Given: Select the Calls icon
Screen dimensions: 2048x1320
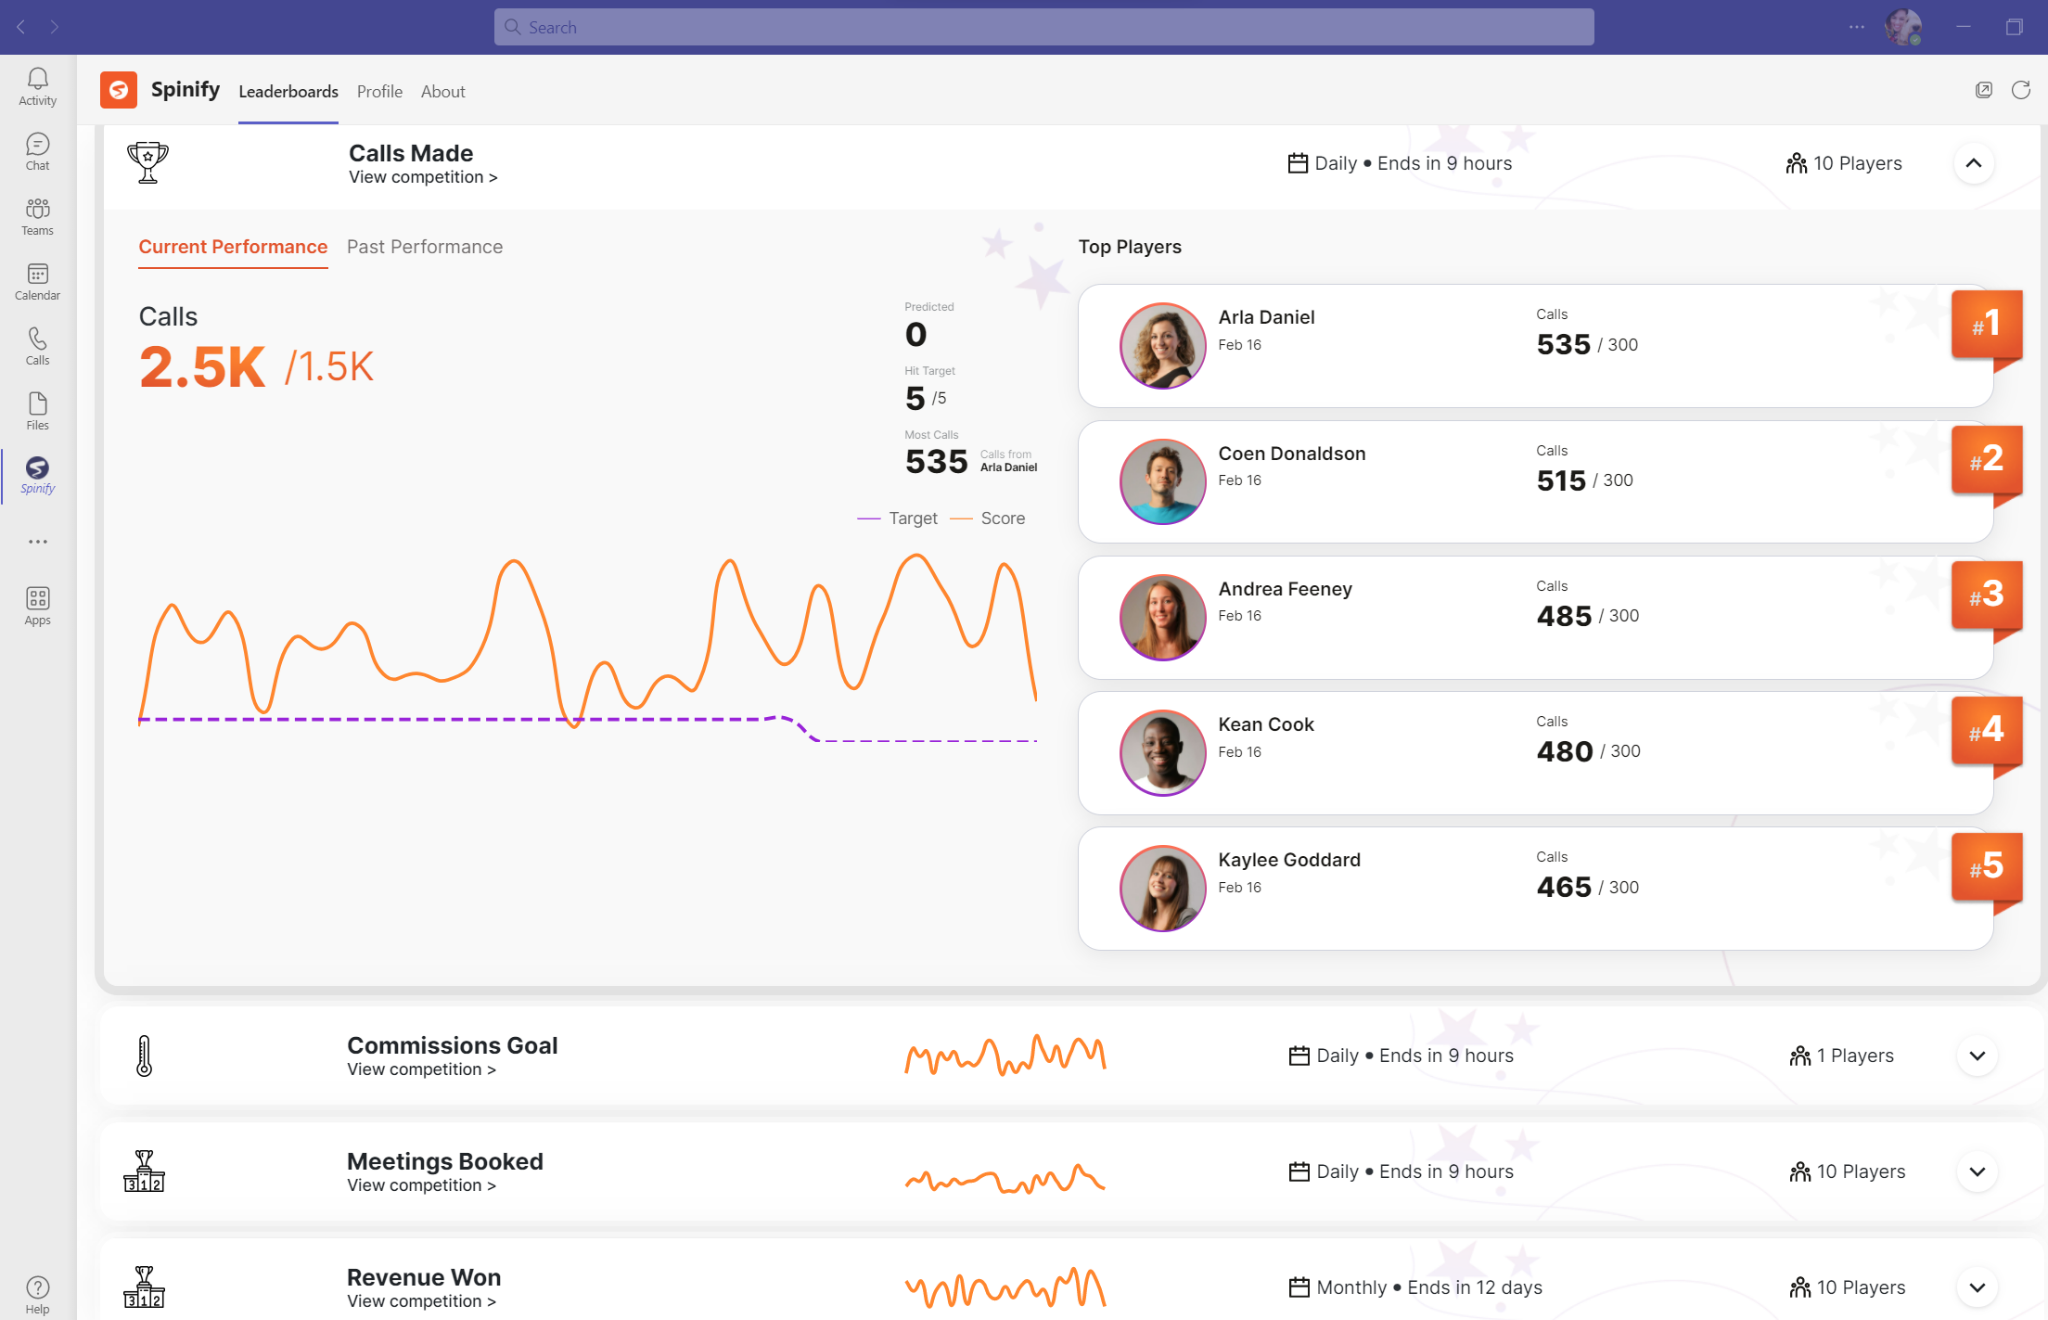Looking at the screenshot, I should [x=37, y=346].
